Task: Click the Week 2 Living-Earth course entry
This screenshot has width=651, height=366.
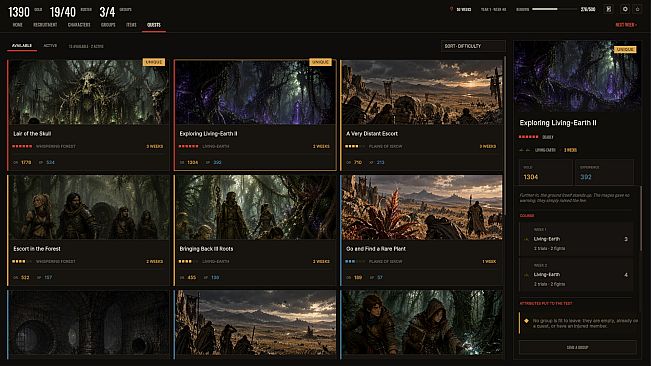Action: coord(576,275)
